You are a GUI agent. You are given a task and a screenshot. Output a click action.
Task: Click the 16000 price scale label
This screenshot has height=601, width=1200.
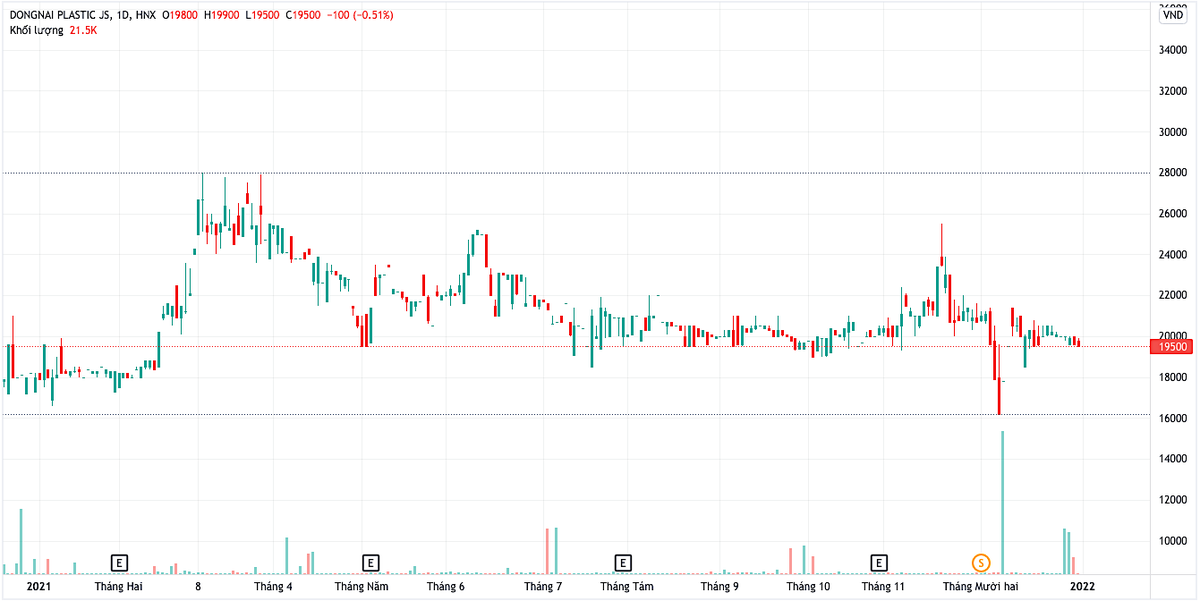tap(1172, 418)
